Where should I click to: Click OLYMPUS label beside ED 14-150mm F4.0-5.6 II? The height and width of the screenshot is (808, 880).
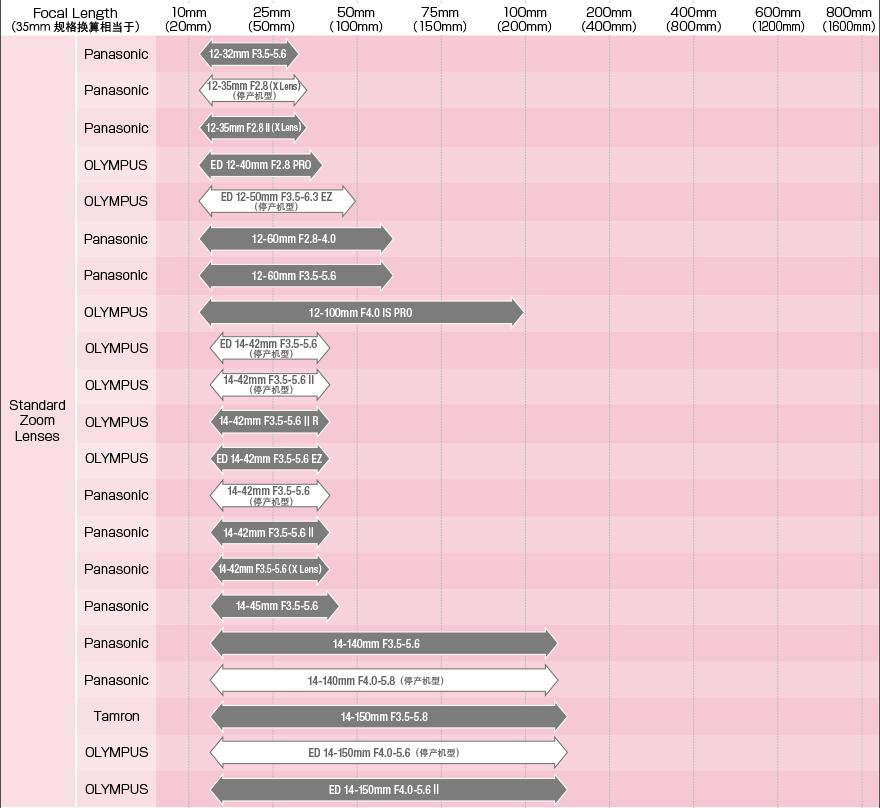tap(117, 789)
